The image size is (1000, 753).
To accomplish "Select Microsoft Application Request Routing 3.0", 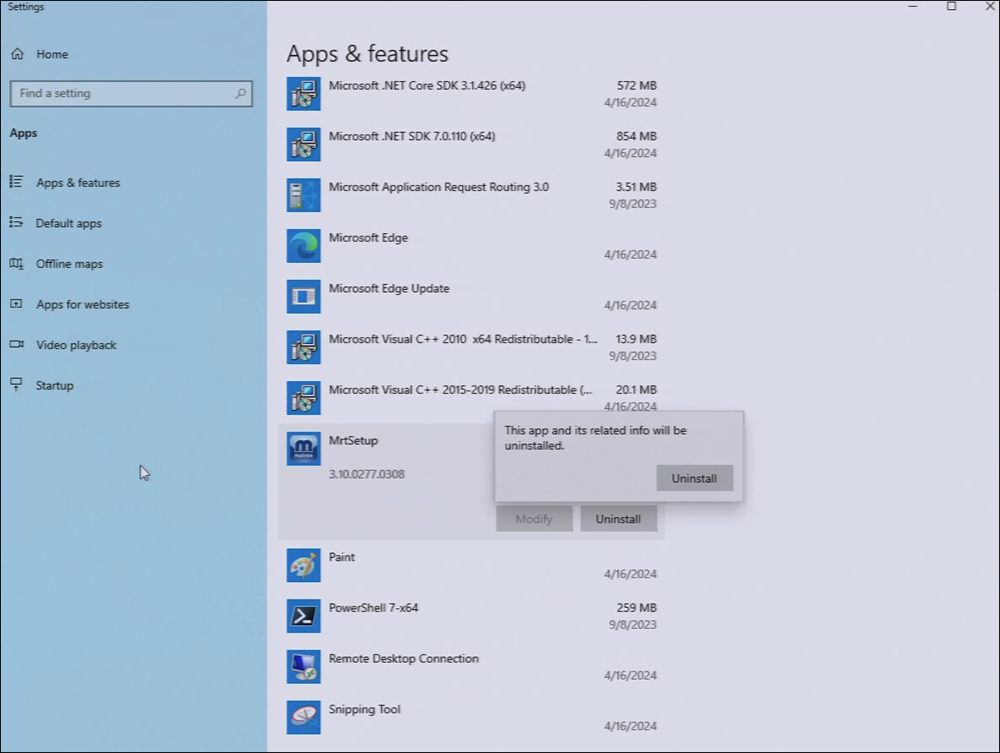I will pos(438,188).
